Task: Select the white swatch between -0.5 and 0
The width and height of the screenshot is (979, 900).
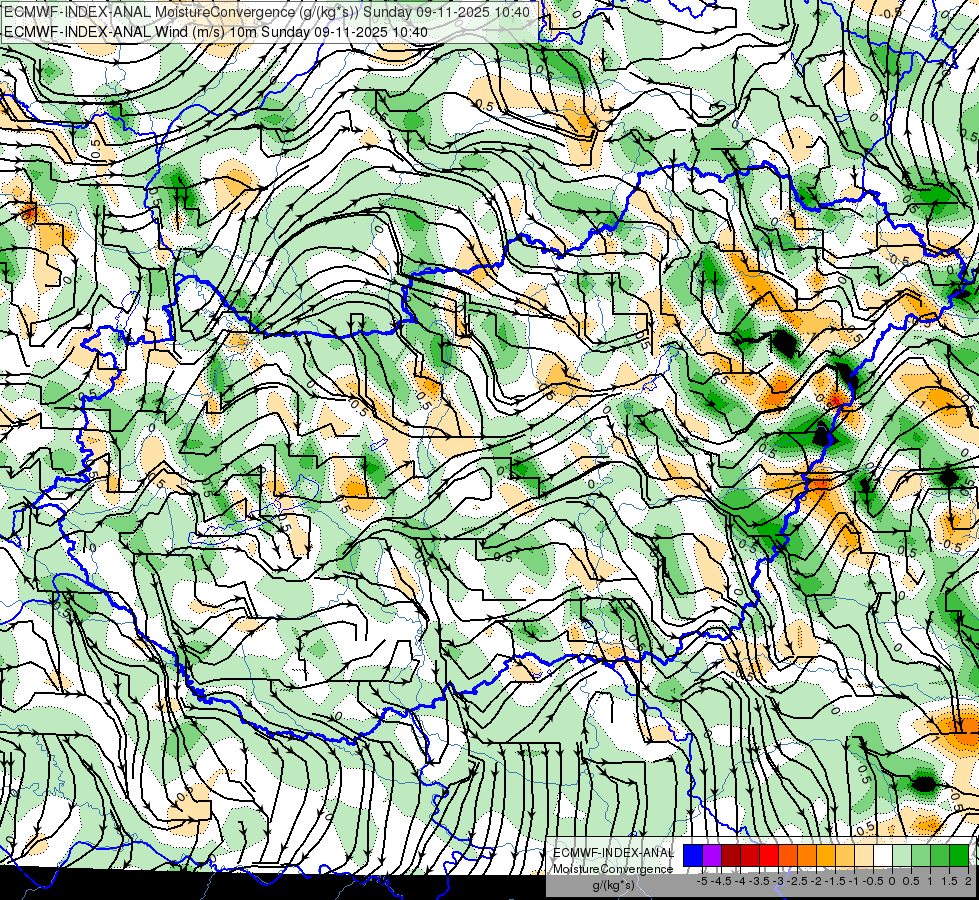Action: click(883, 856)
